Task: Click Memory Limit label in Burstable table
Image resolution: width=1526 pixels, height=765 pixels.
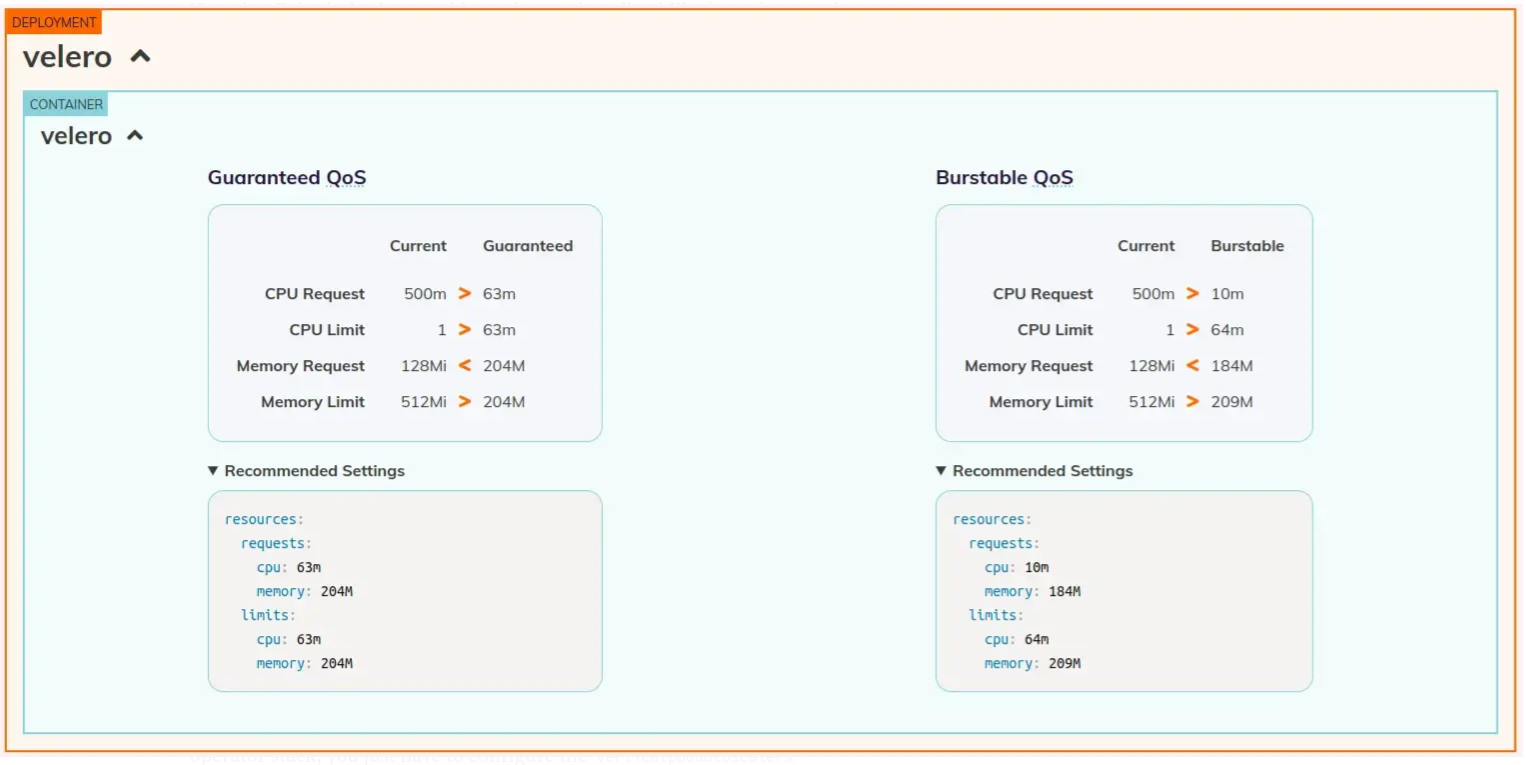Action: pyautogui.click(x=1041, y=402)
